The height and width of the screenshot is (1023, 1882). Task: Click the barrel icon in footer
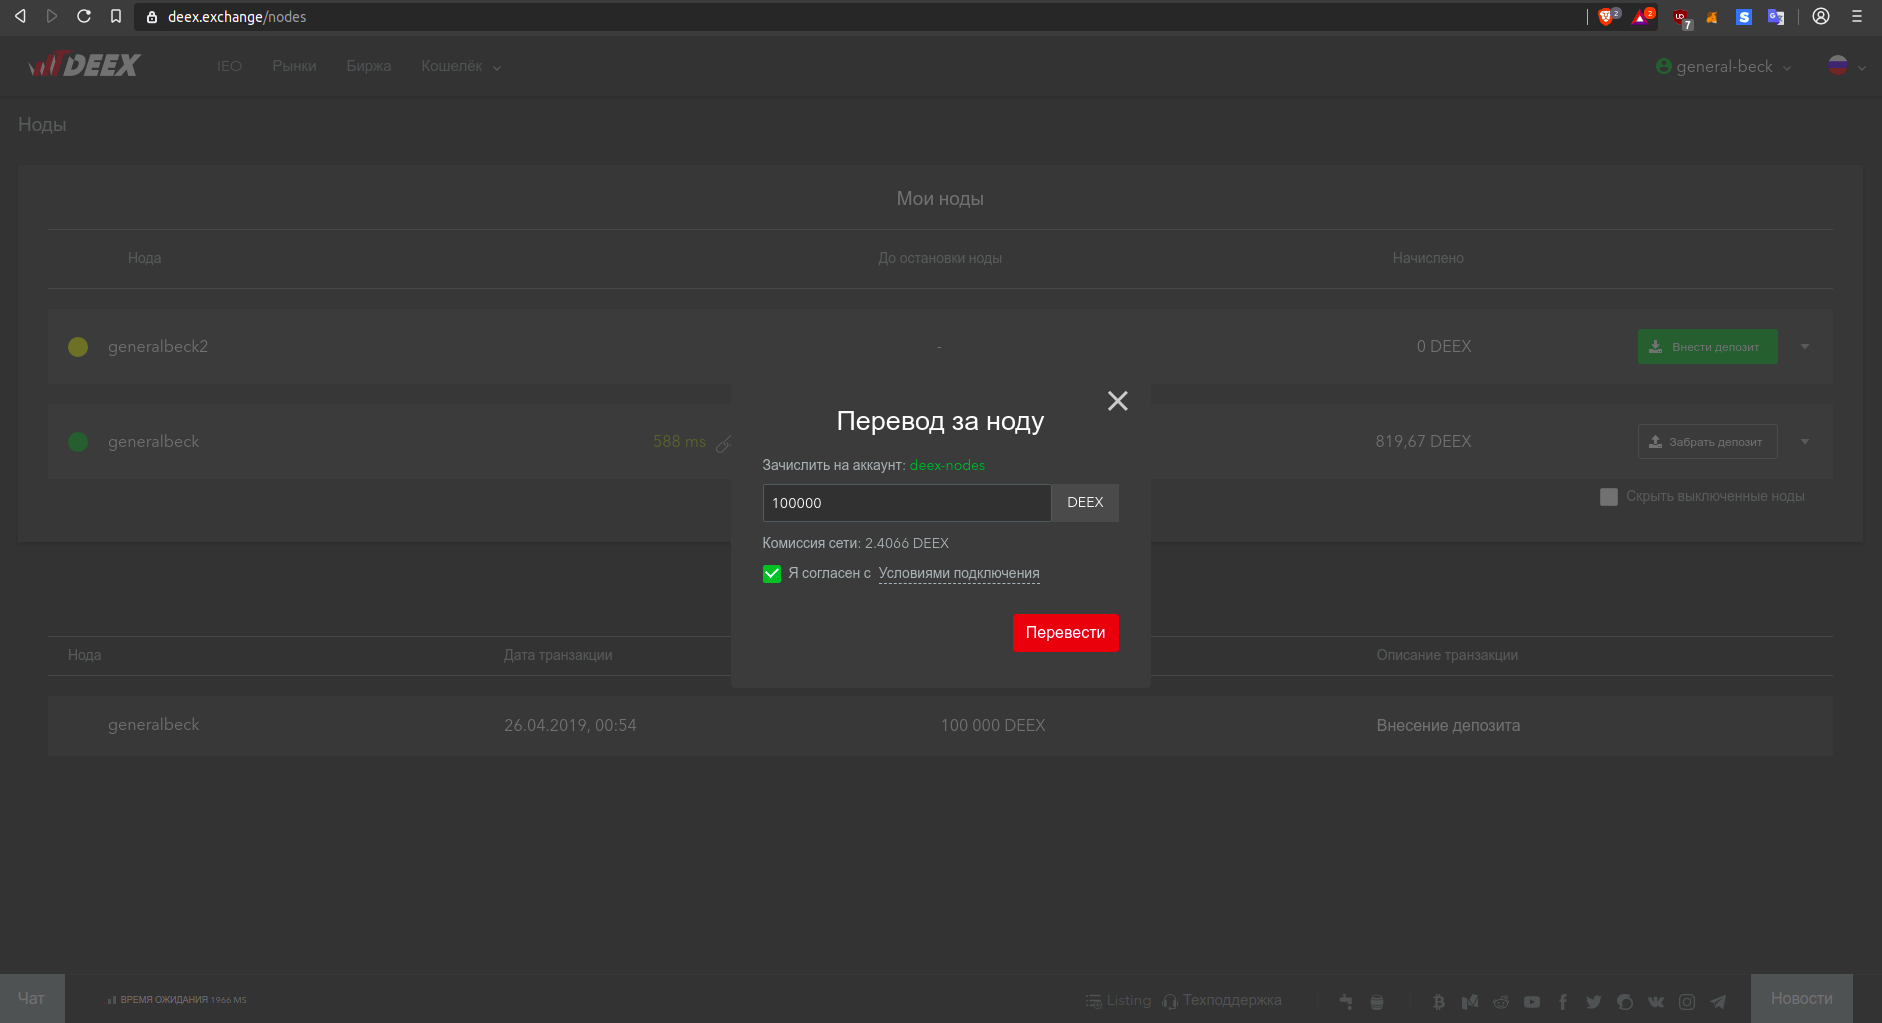(1377, 1001)
